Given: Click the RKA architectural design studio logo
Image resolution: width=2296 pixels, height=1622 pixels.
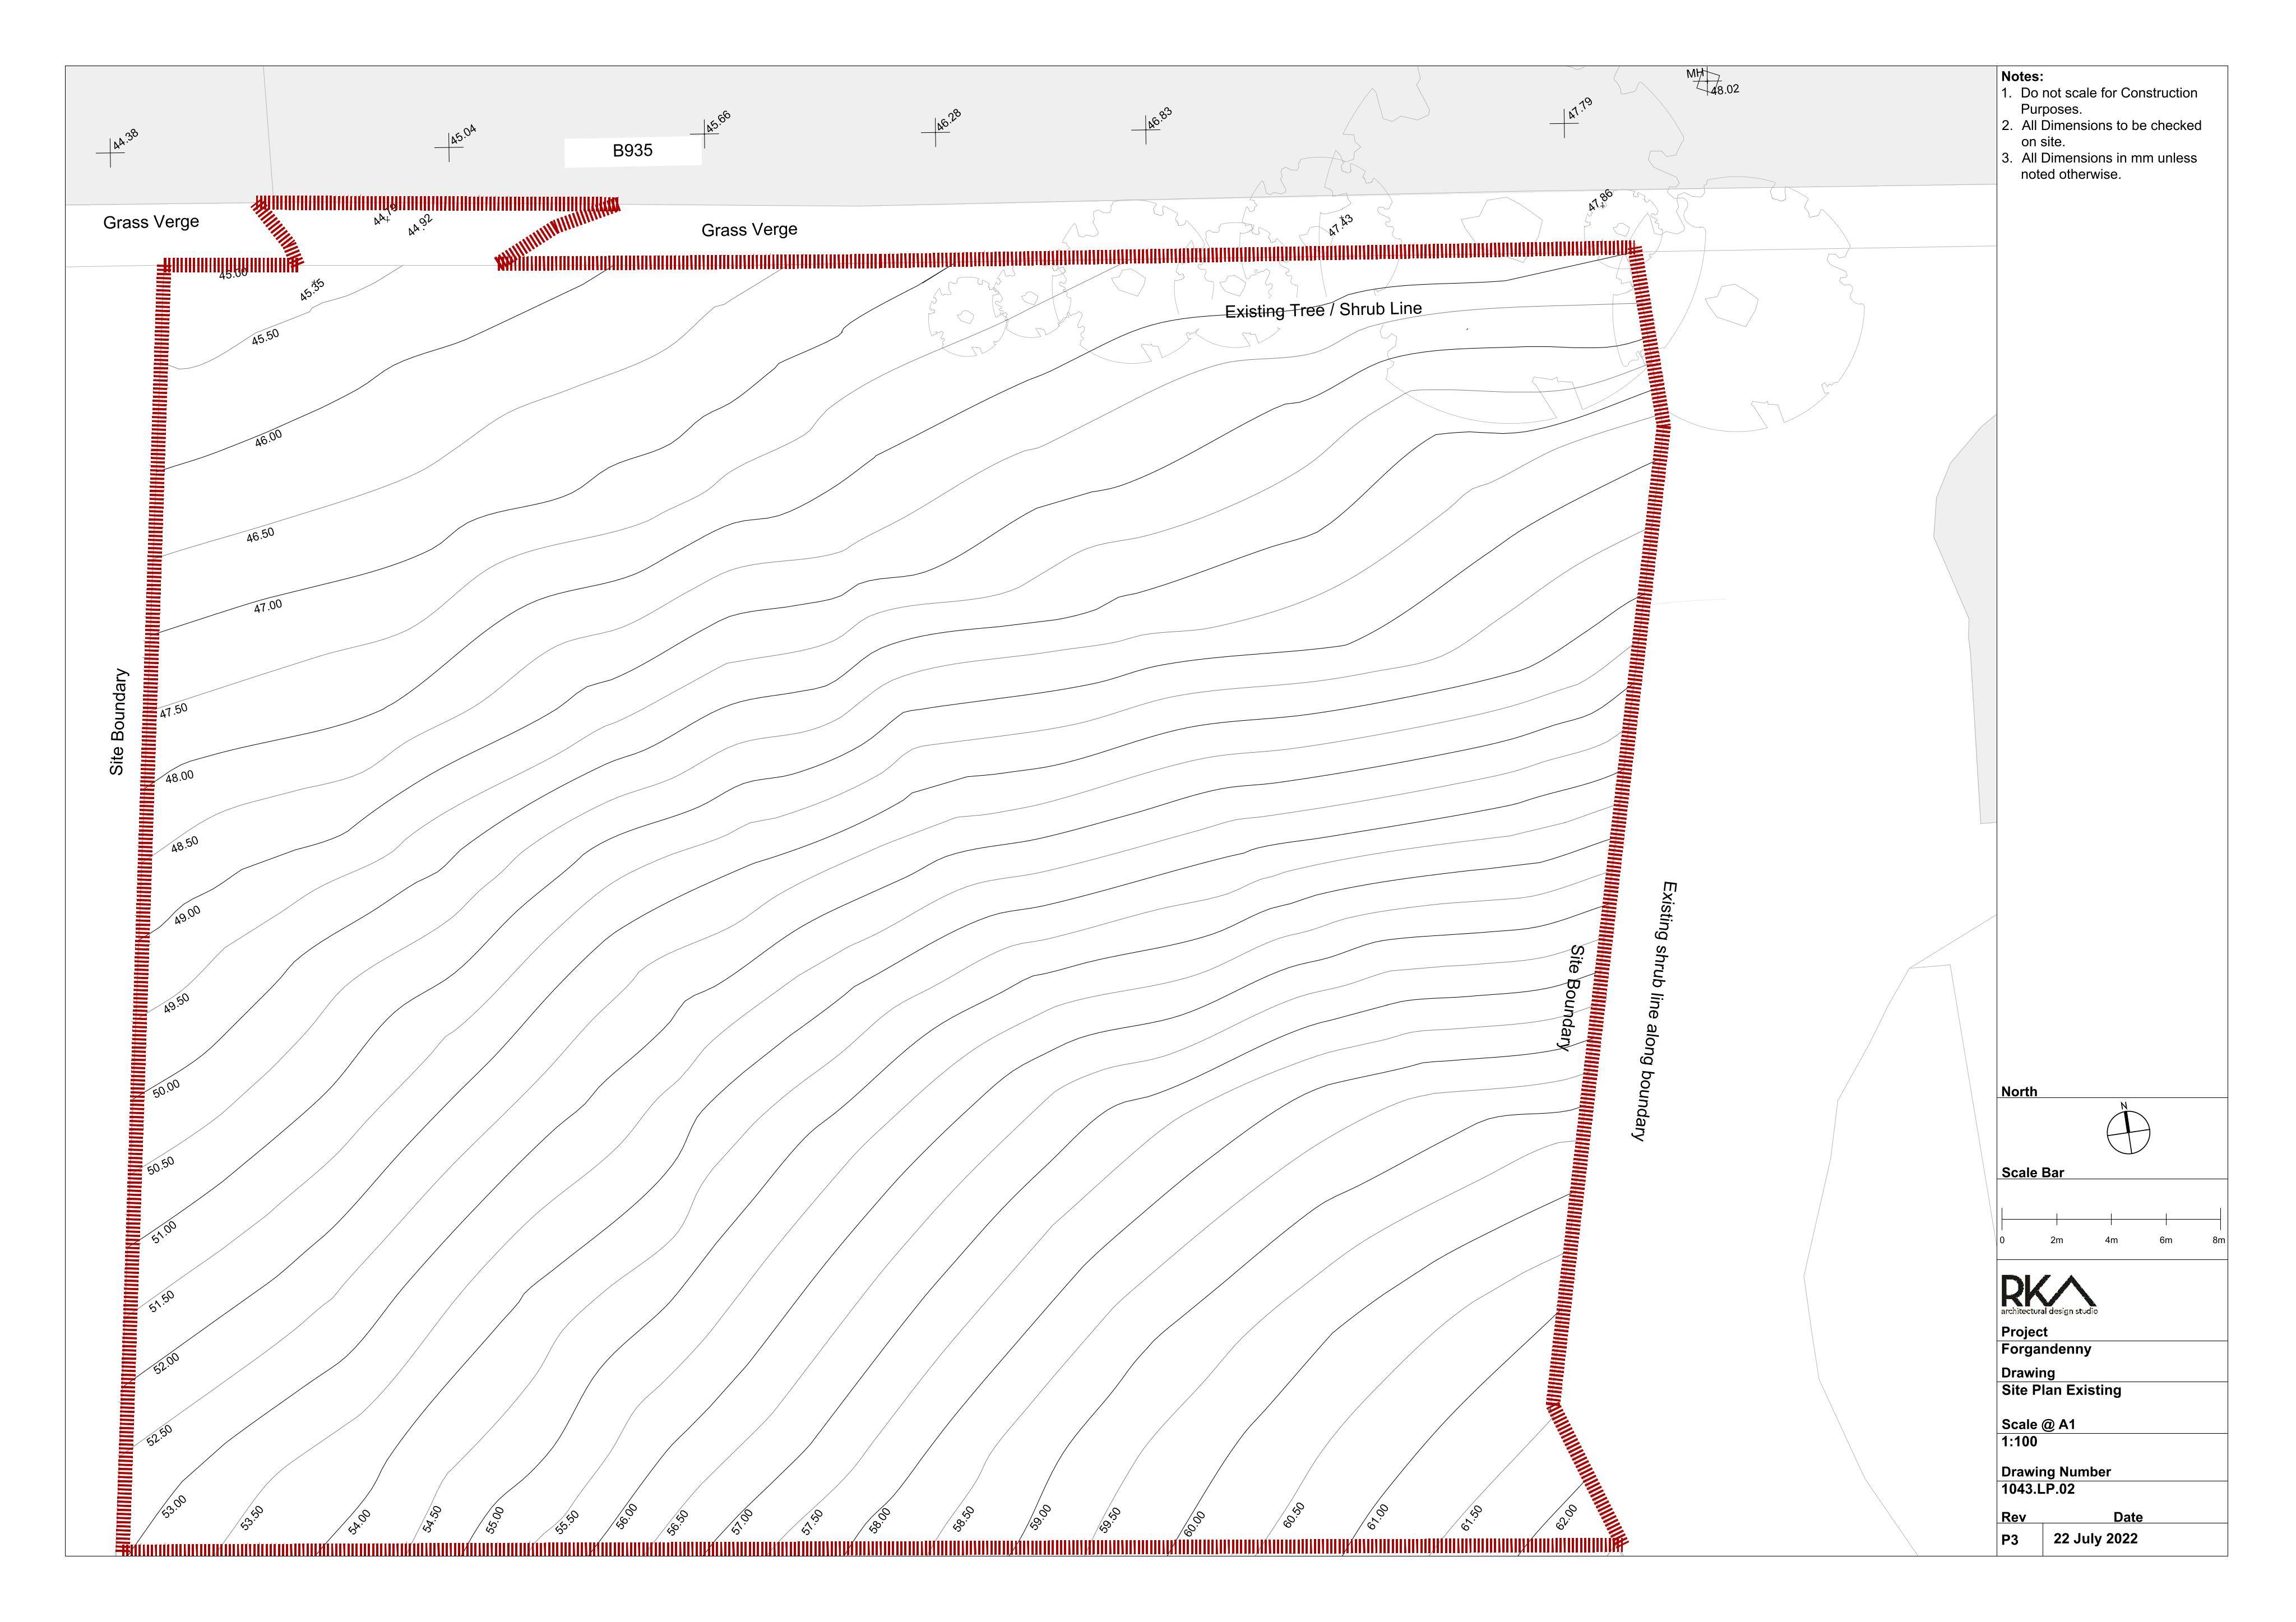Looking at the screenshot, I should click(x=2049, y=1294).
